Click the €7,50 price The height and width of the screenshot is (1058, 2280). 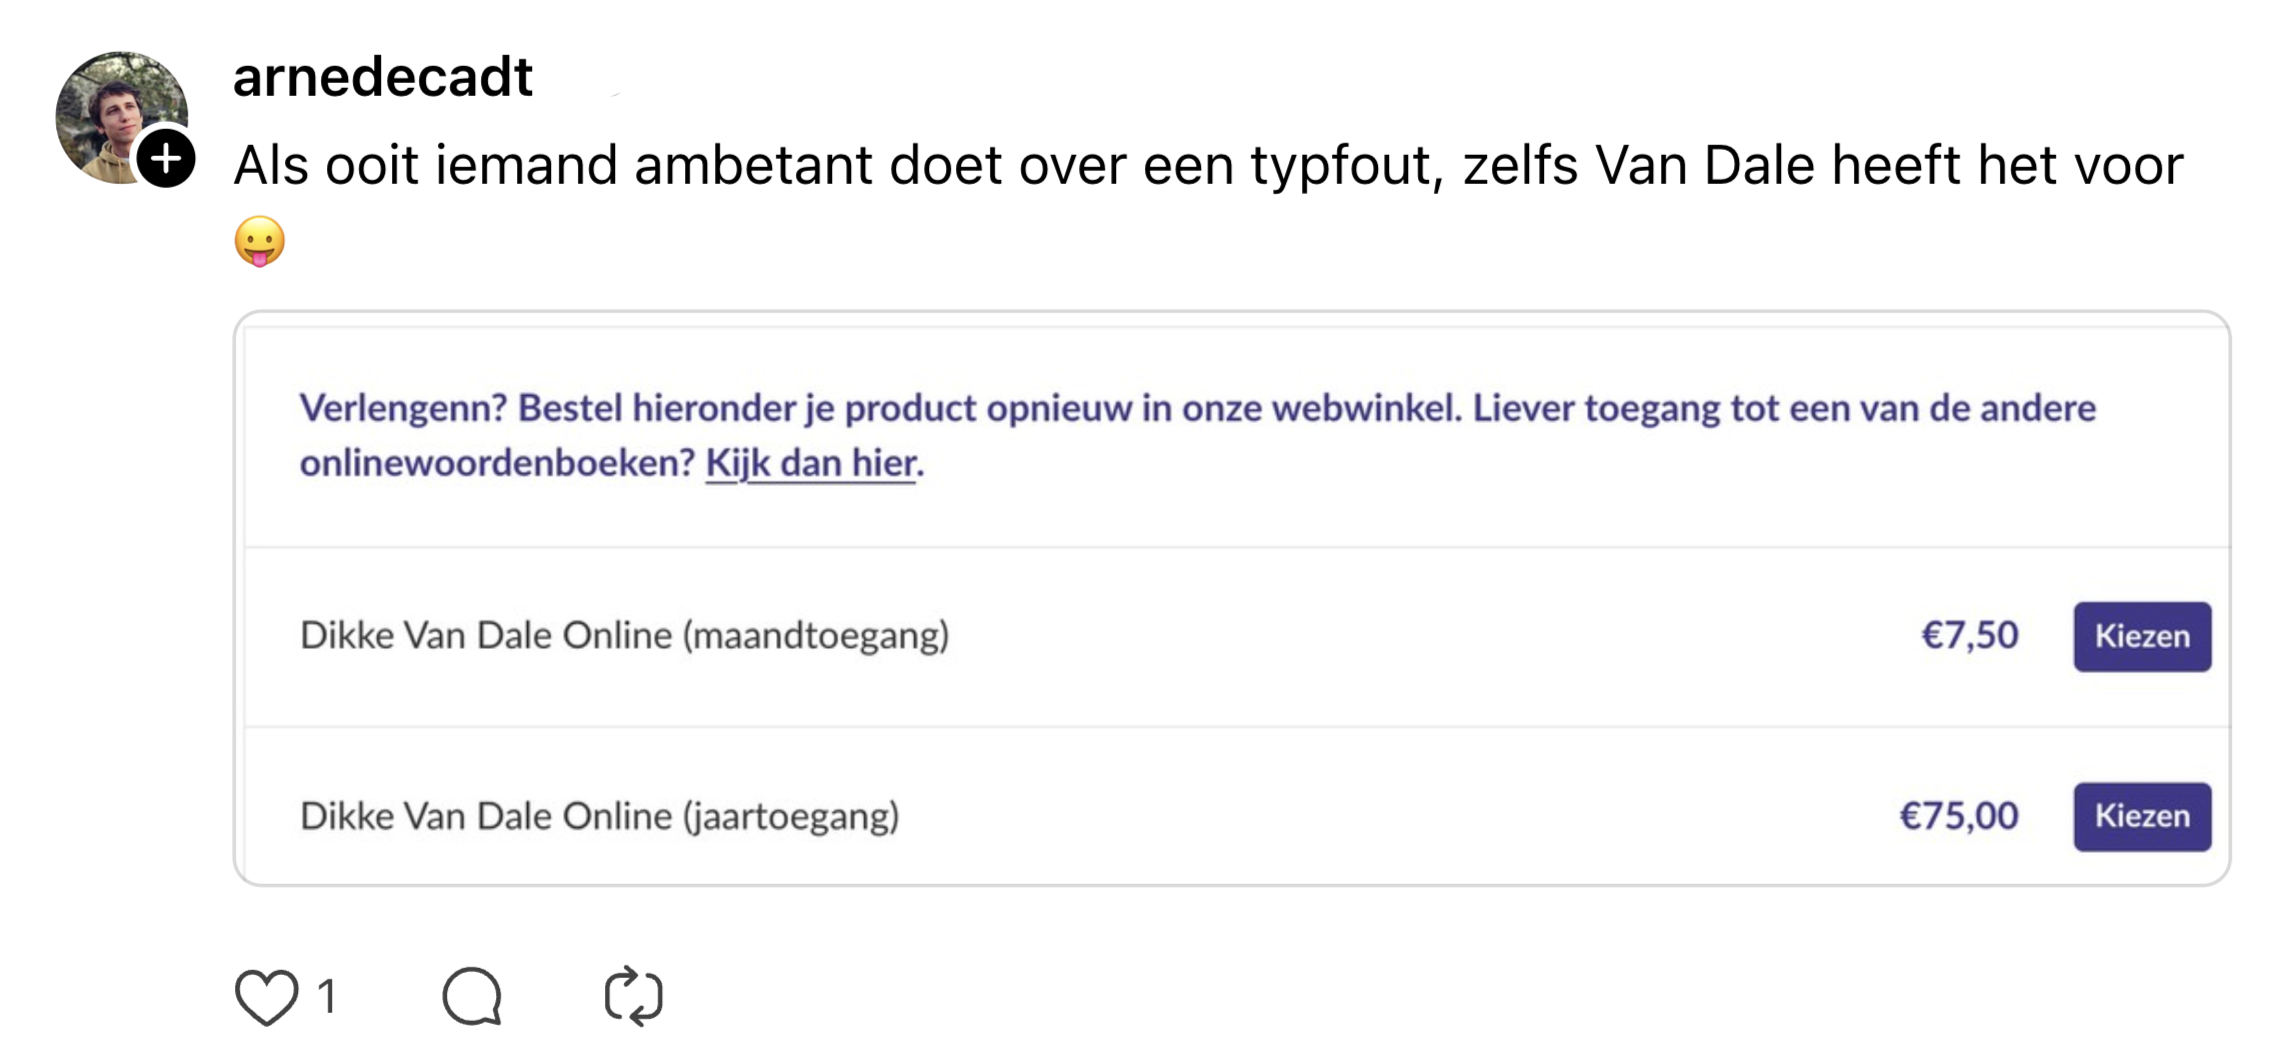(x=1969, y=636)
